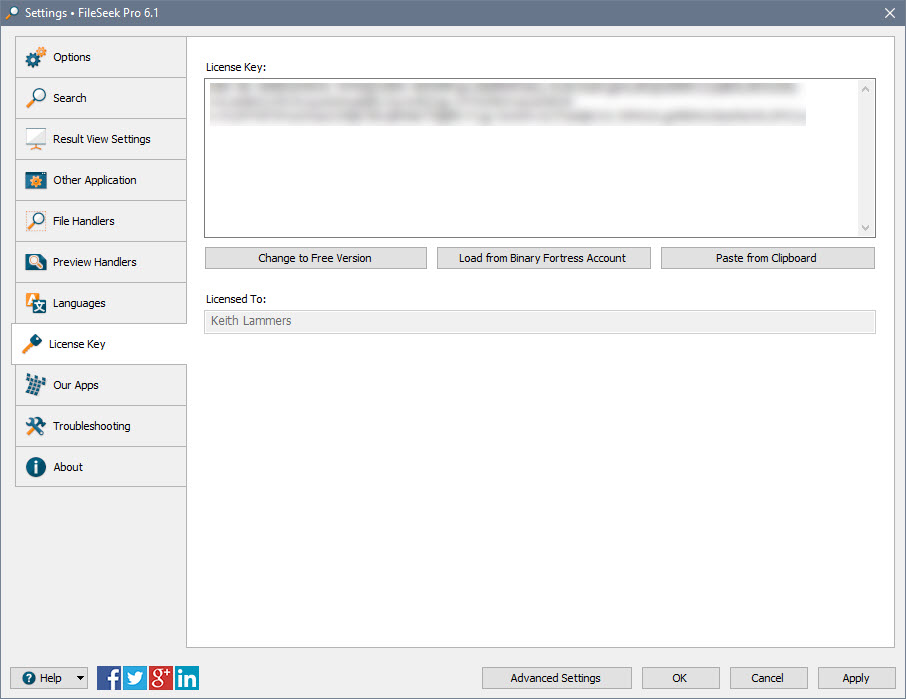Click the license key scrollbar up arrow

click(x=866, y=89)
